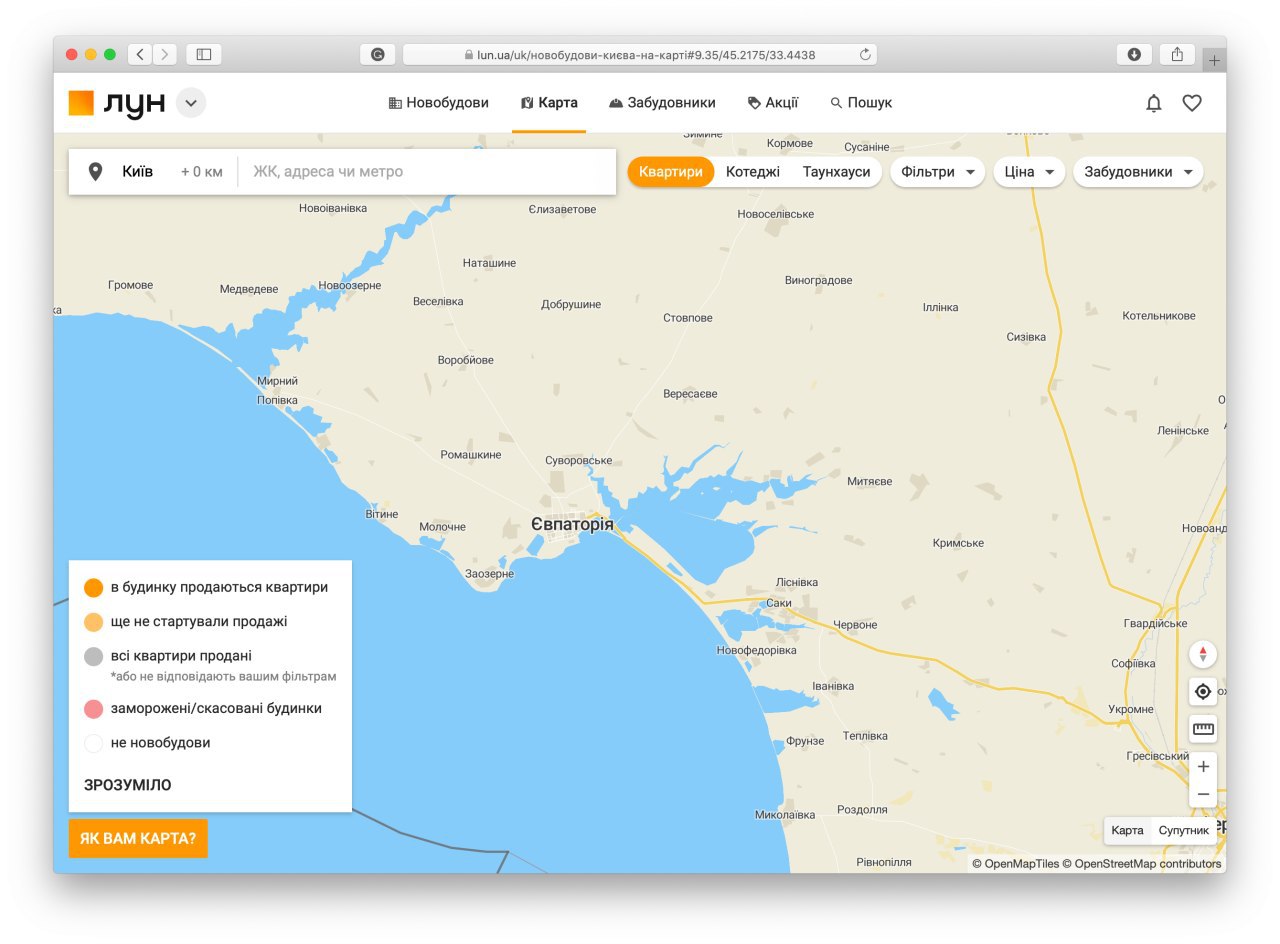Click the Вересаєве label on map
The width and height of the screenshot is (1280, 944).
(x=690, y=394)
